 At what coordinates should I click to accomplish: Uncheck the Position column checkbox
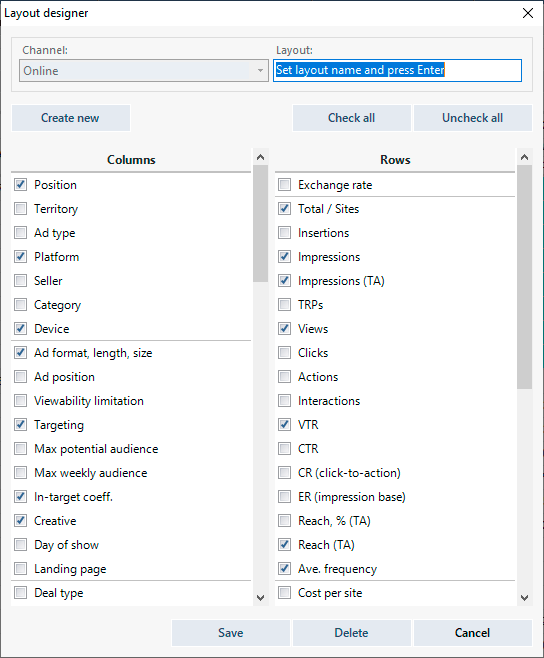click(x=21, y=185)
